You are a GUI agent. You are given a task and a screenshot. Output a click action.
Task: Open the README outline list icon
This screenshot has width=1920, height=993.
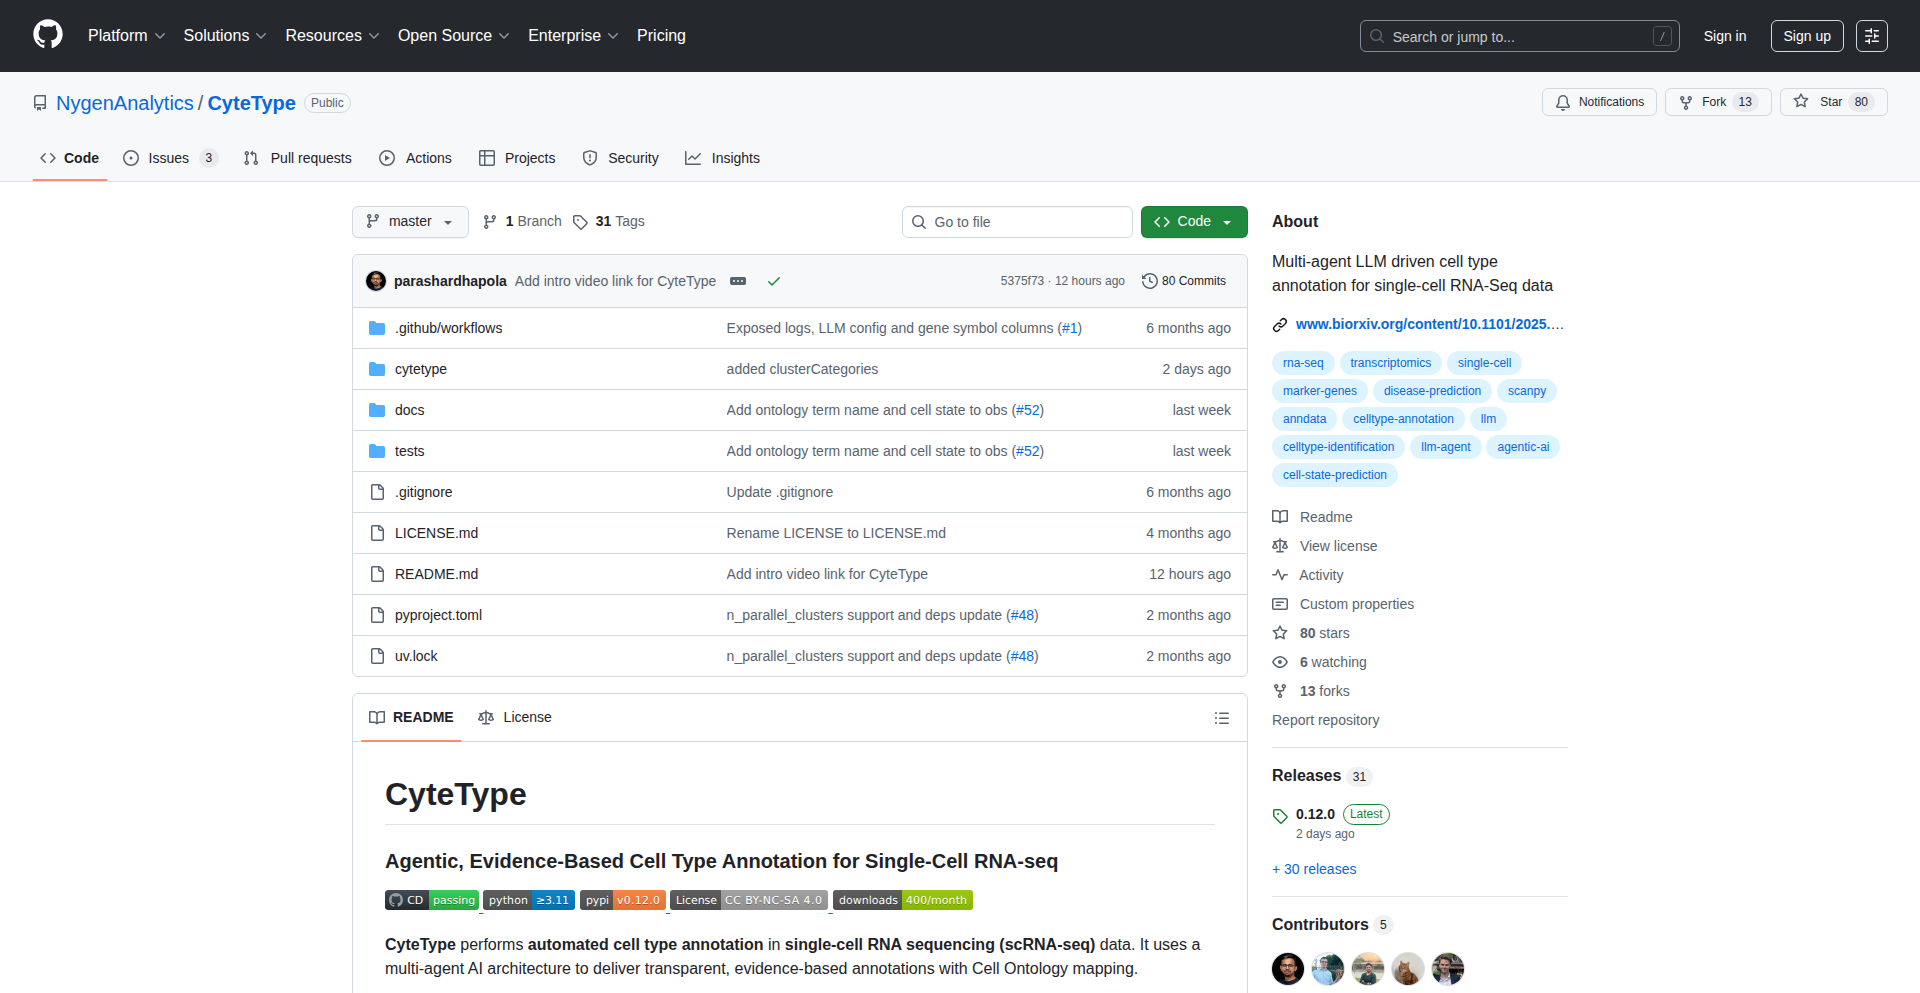(1221, 718)
